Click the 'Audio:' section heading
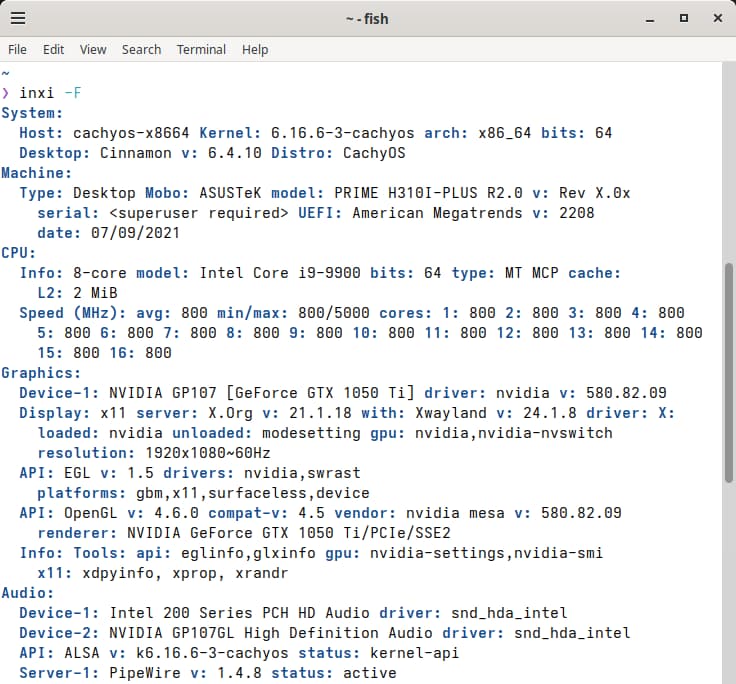 click(x=28, y=593)
